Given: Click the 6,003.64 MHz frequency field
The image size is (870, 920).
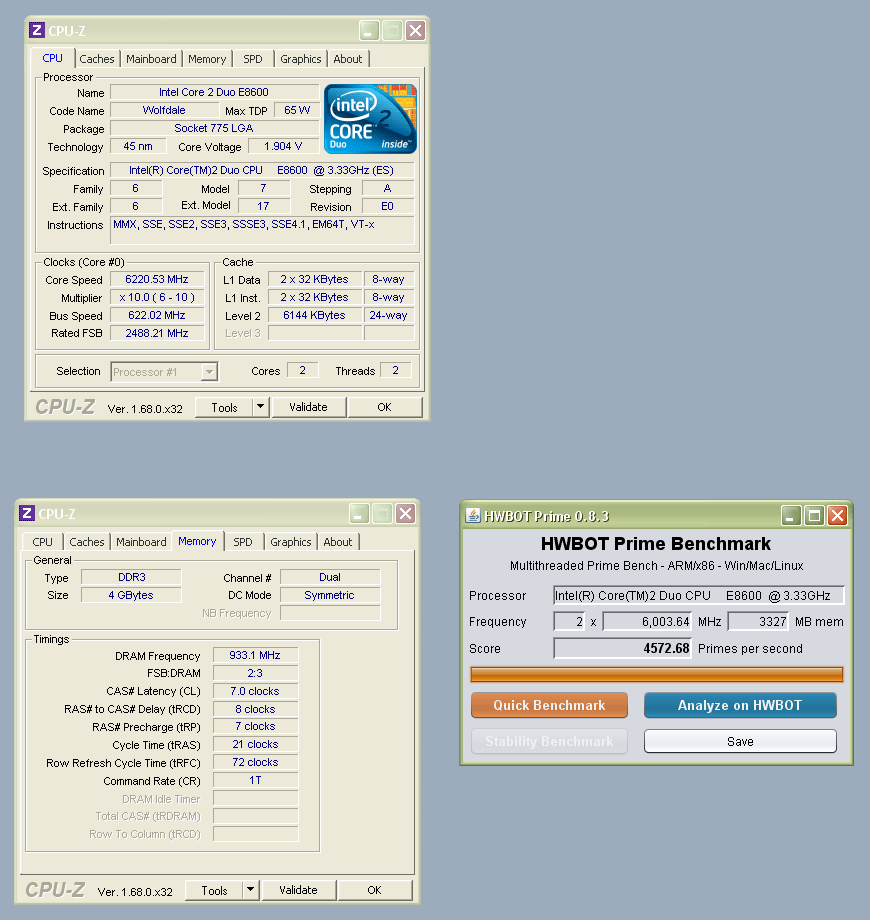Looking at the screenshot, I should [648, 621].
